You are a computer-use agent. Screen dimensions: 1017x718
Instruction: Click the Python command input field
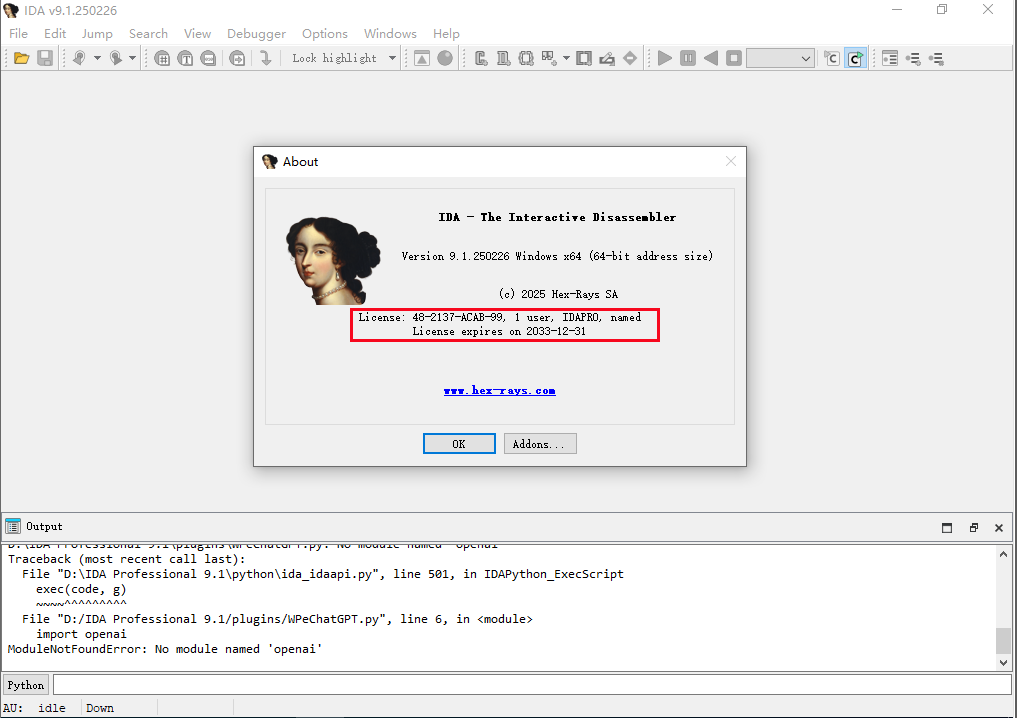531,685
